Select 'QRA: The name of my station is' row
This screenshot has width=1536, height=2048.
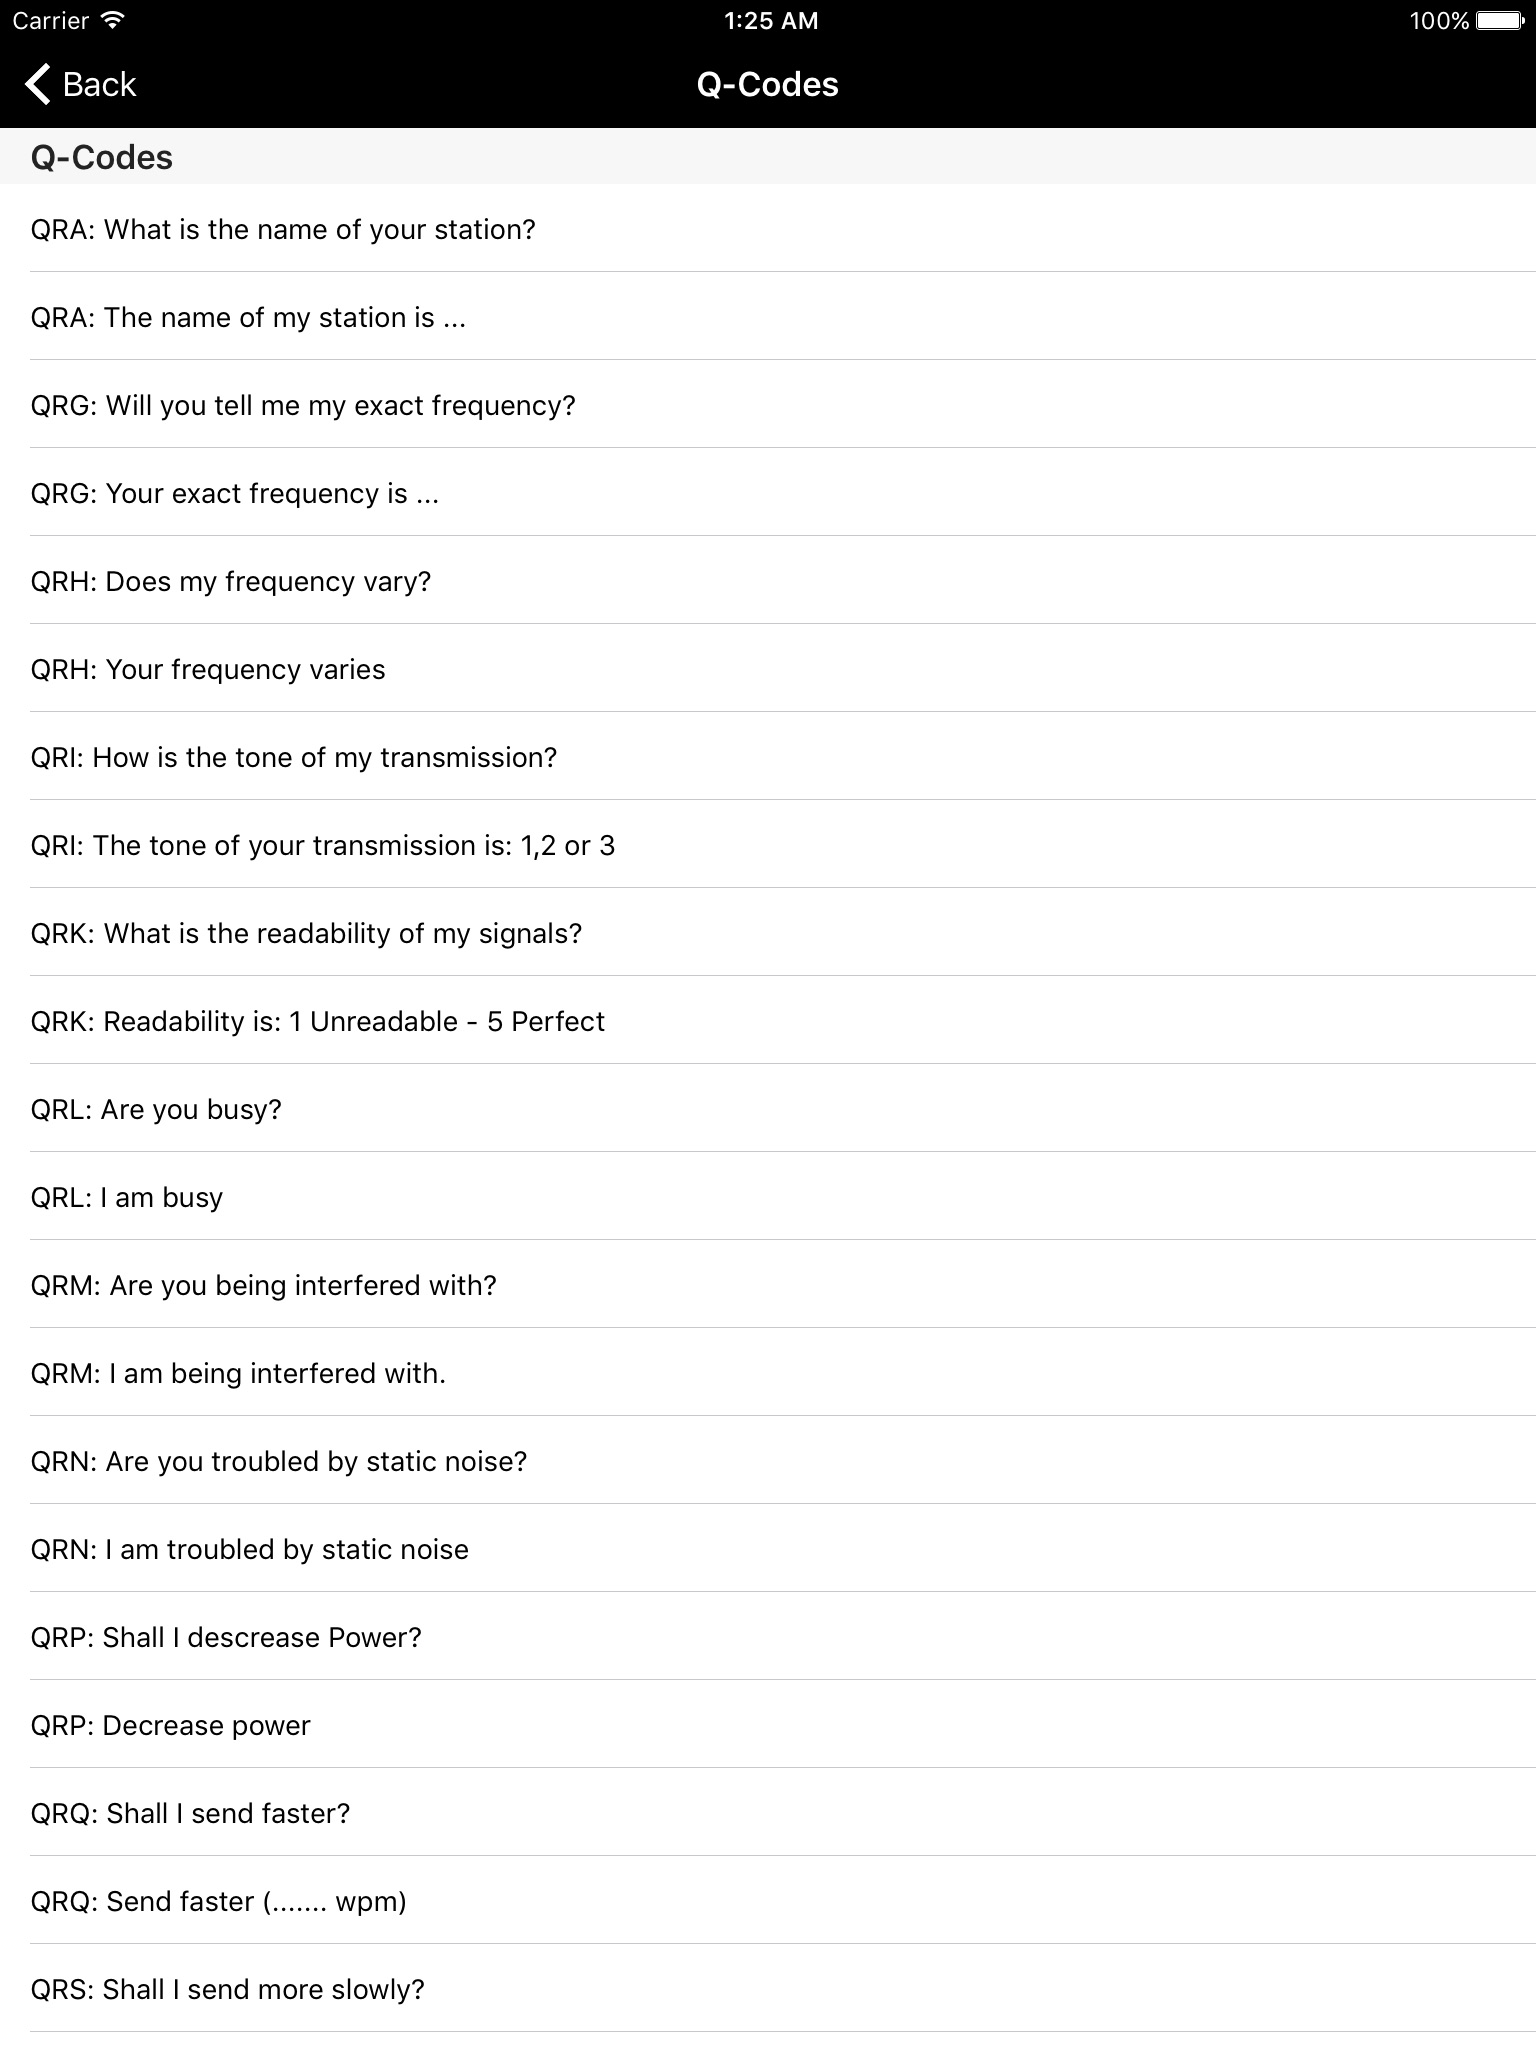pos(248,318)
